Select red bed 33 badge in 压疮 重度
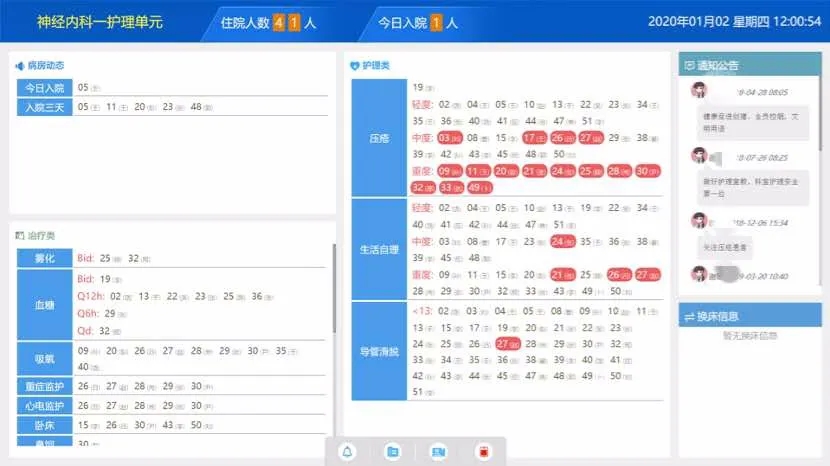This screenshot has width=830, height=466. [x=452, y=187]
